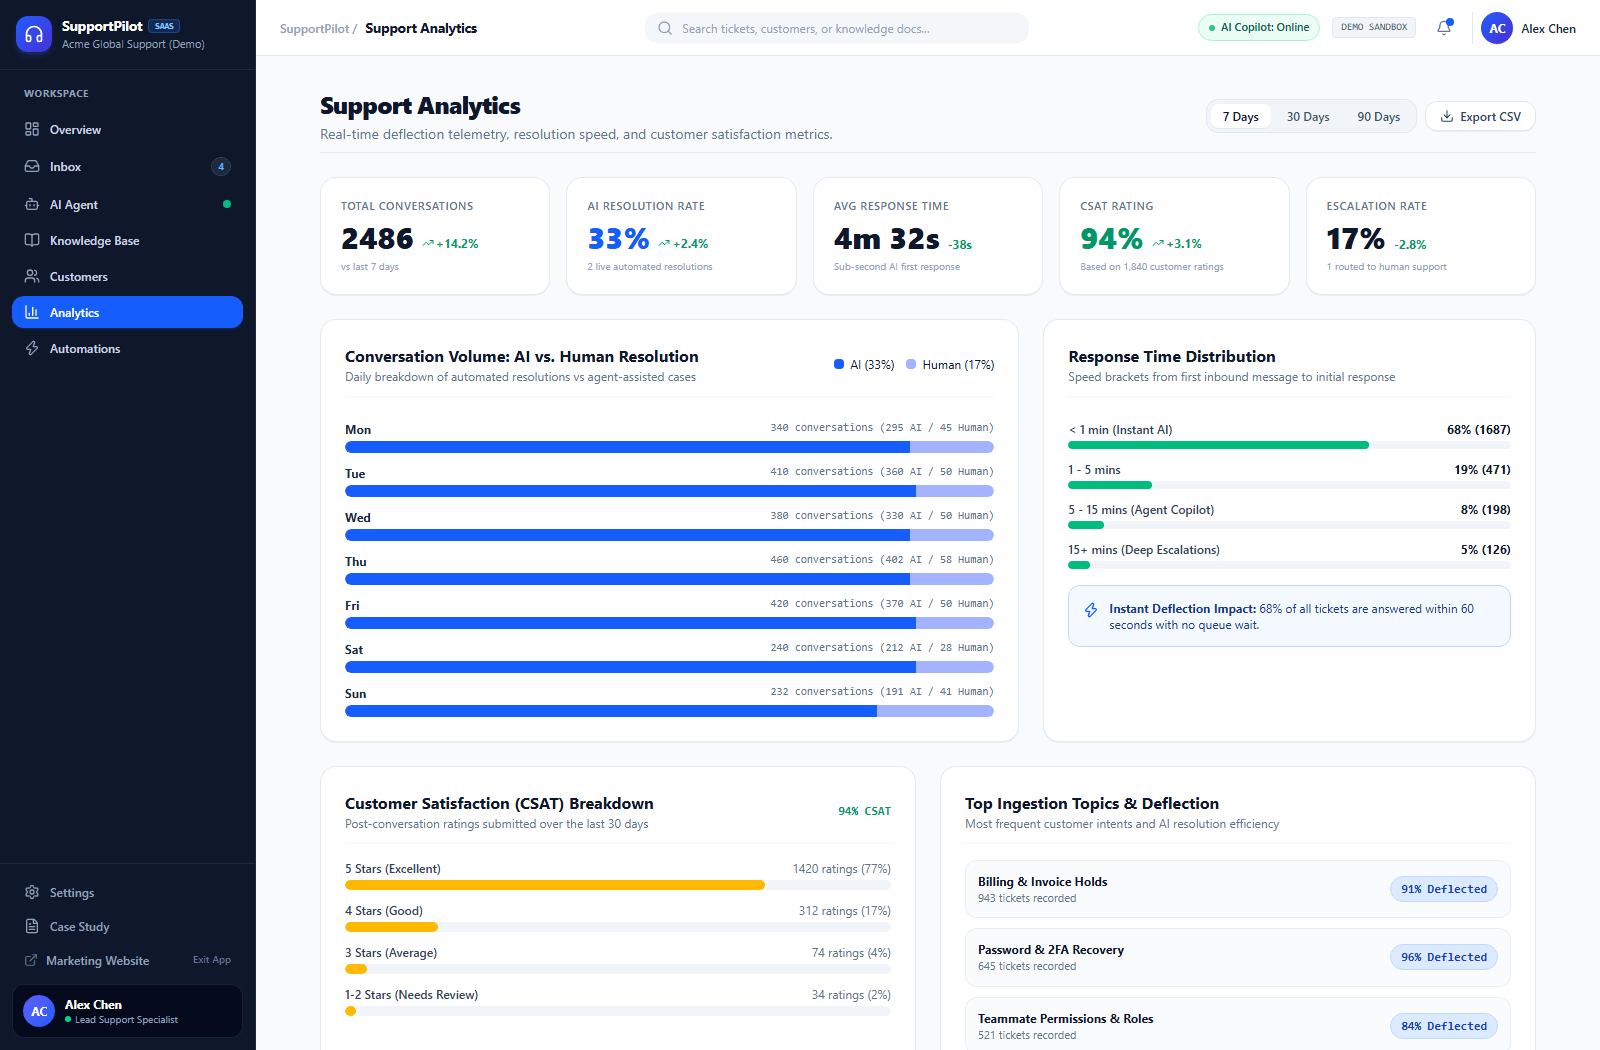Click the Inbox unread count badge
The image size is (1600, 1050).
point(221,166)
